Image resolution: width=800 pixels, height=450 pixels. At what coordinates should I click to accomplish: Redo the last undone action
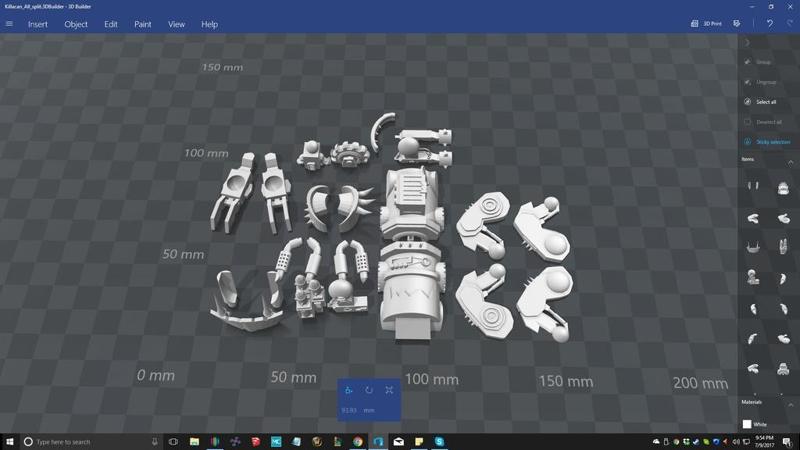[x=790, y=23]
